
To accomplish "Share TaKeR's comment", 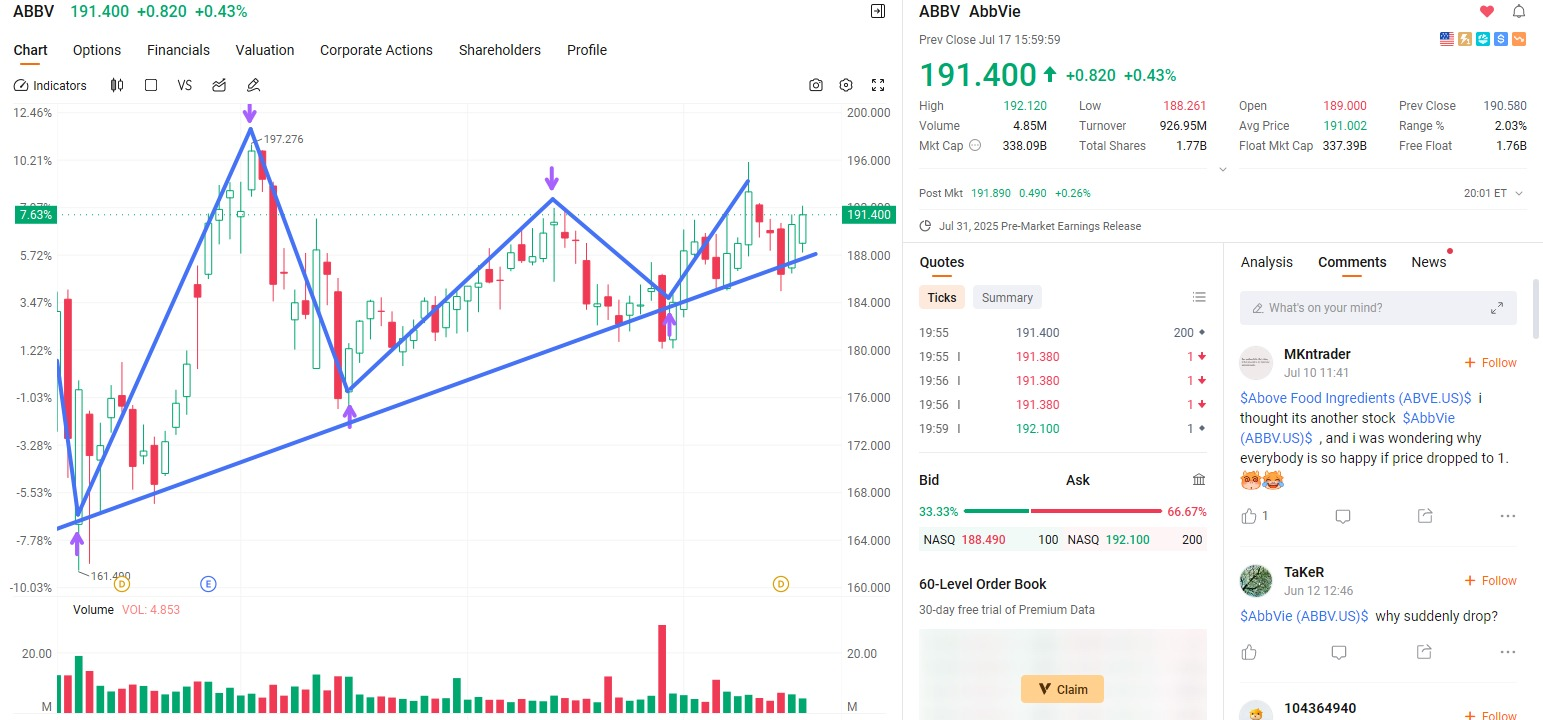I will pyautogui.click(x=1423, y=652).
